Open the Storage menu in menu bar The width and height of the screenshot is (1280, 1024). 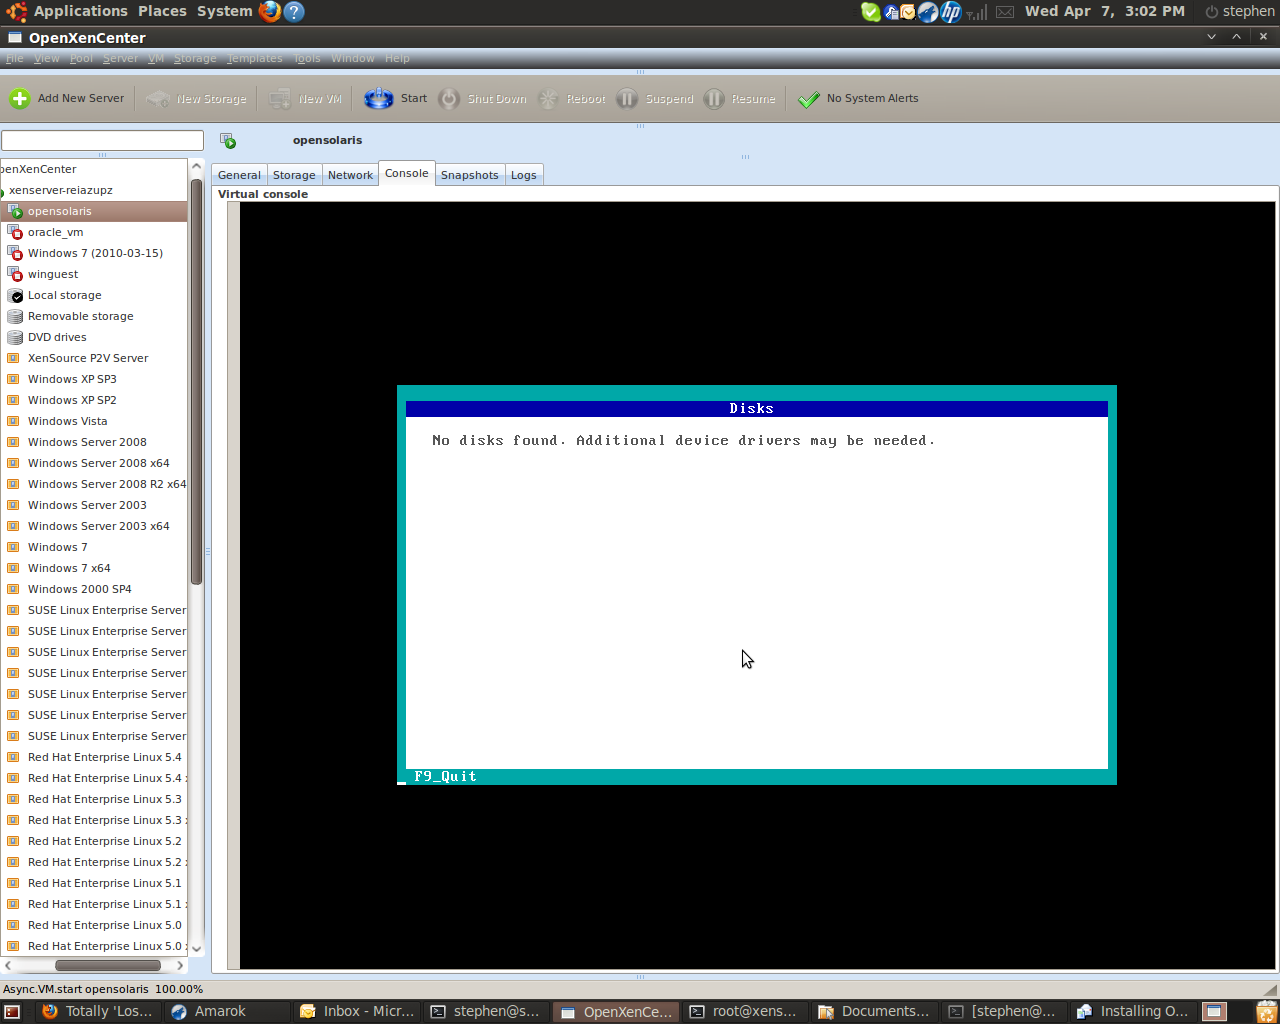click(x=195, y=58)
